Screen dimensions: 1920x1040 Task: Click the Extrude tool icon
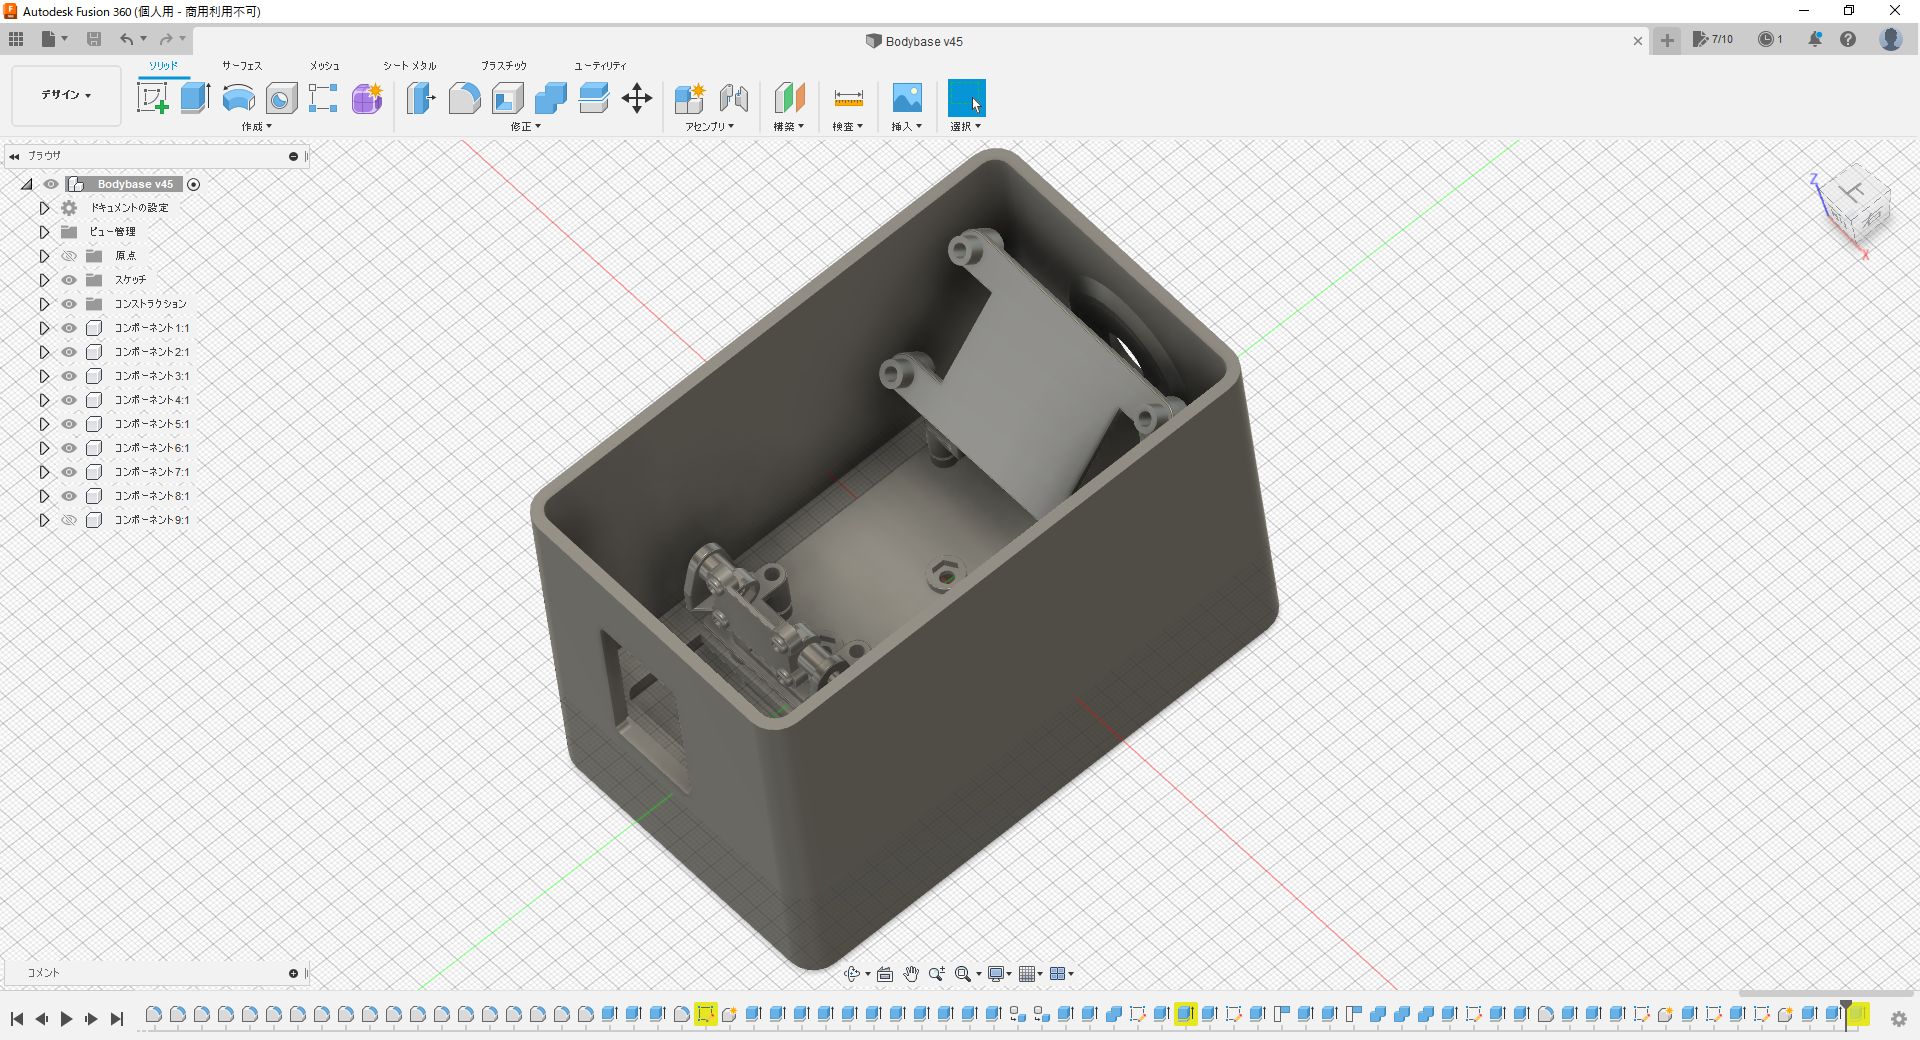coord(195,98)
